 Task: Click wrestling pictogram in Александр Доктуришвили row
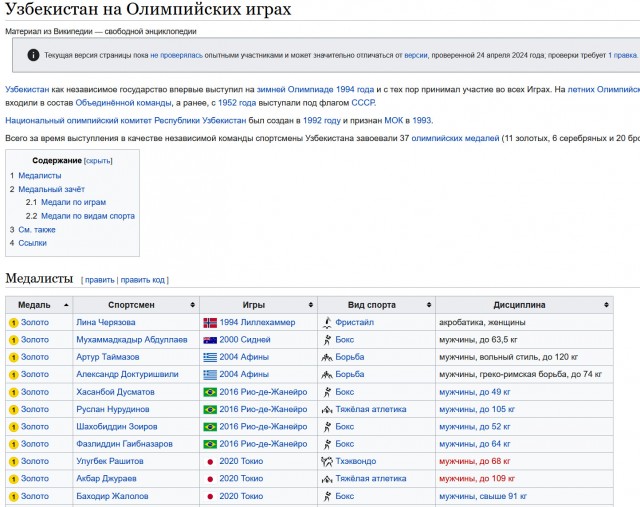[327, 375]
